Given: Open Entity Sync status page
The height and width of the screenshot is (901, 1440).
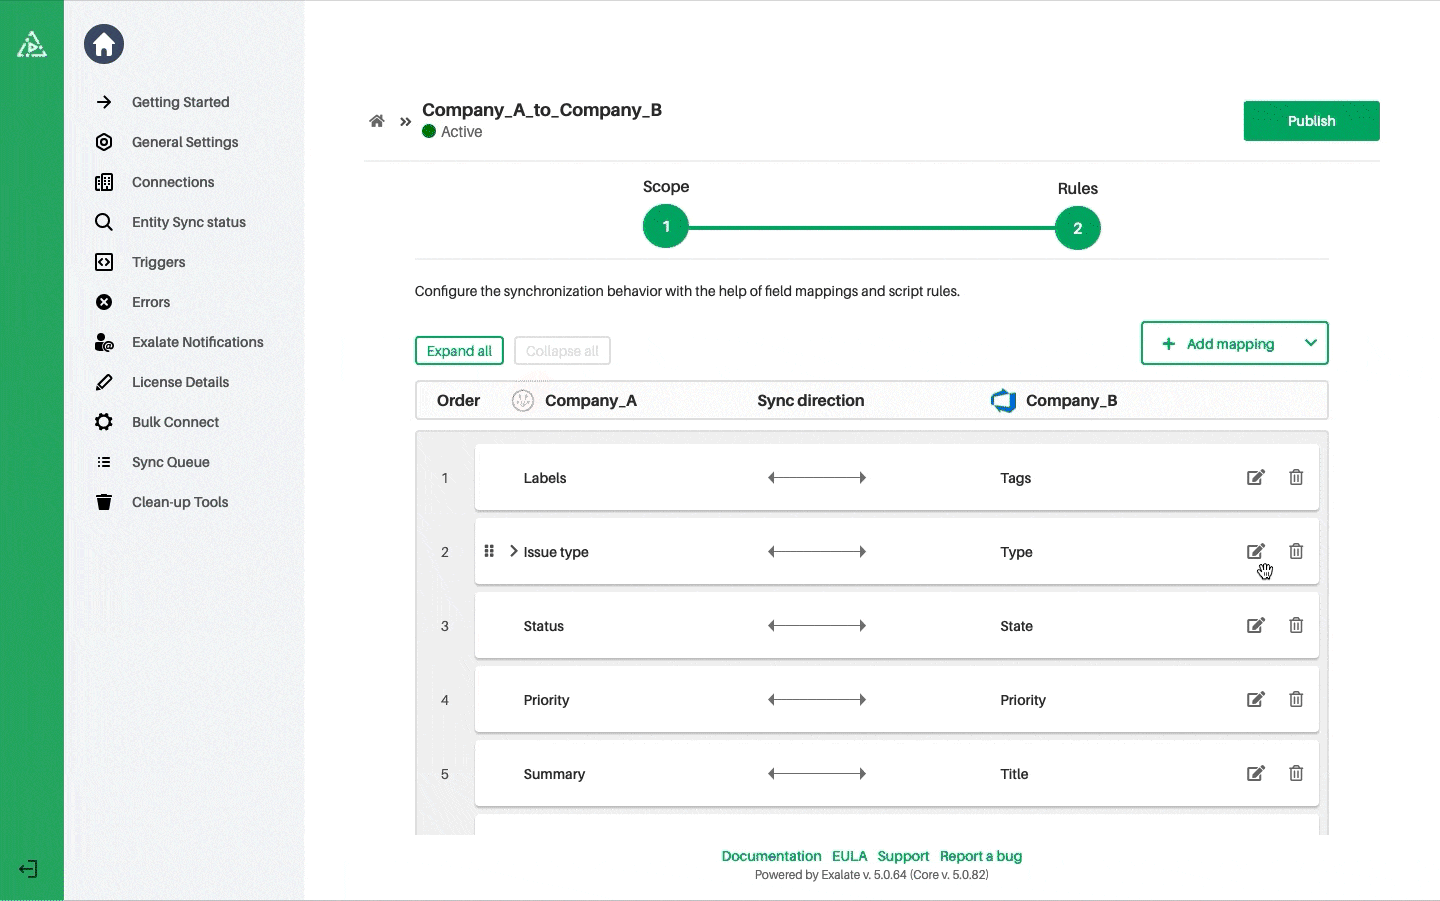Looking at the screenshot, I should point(189,222).
